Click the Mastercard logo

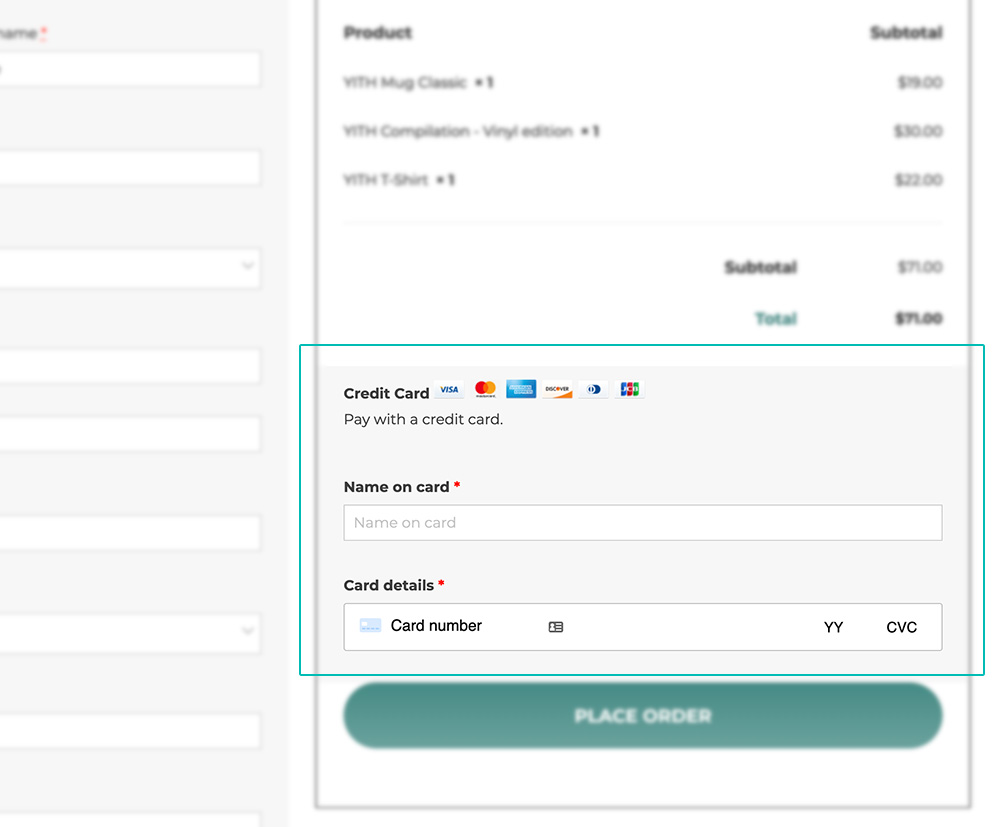coord(485,389)
